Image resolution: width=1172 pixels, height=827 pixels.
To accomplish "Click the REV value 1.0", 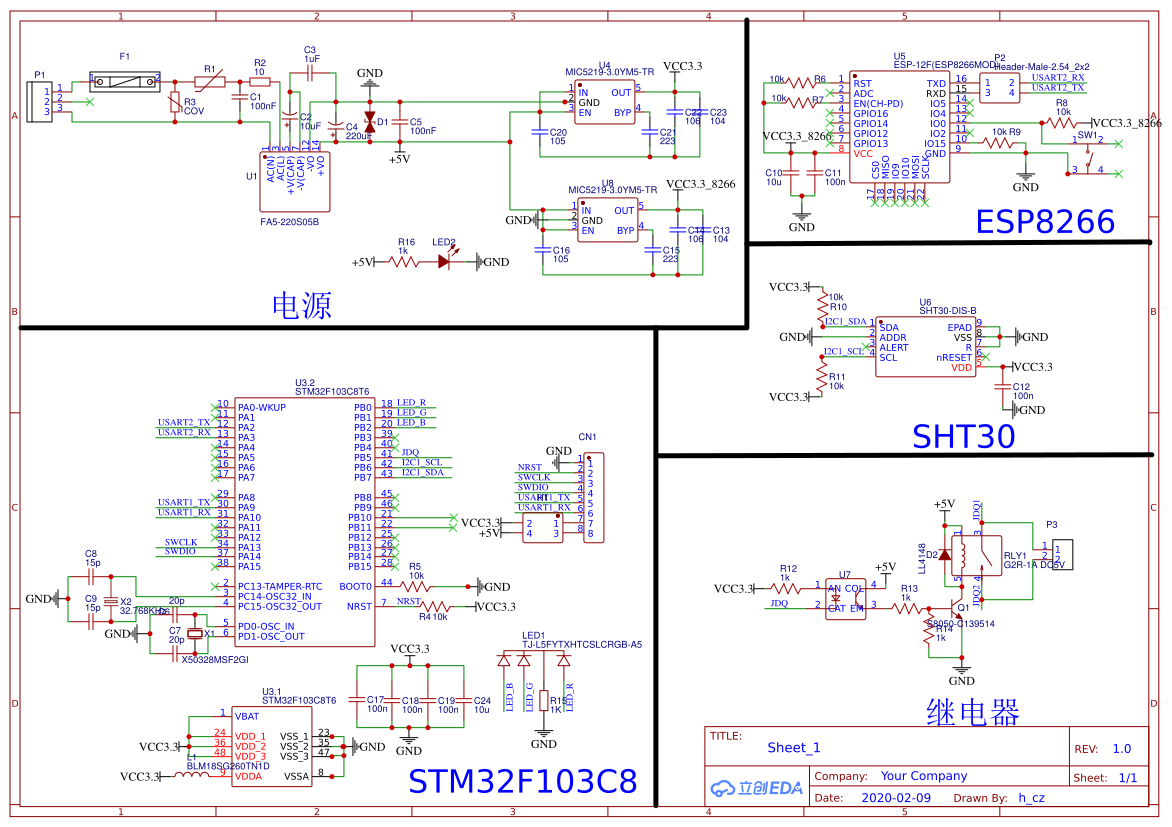I will click(x=1122, y=748).
